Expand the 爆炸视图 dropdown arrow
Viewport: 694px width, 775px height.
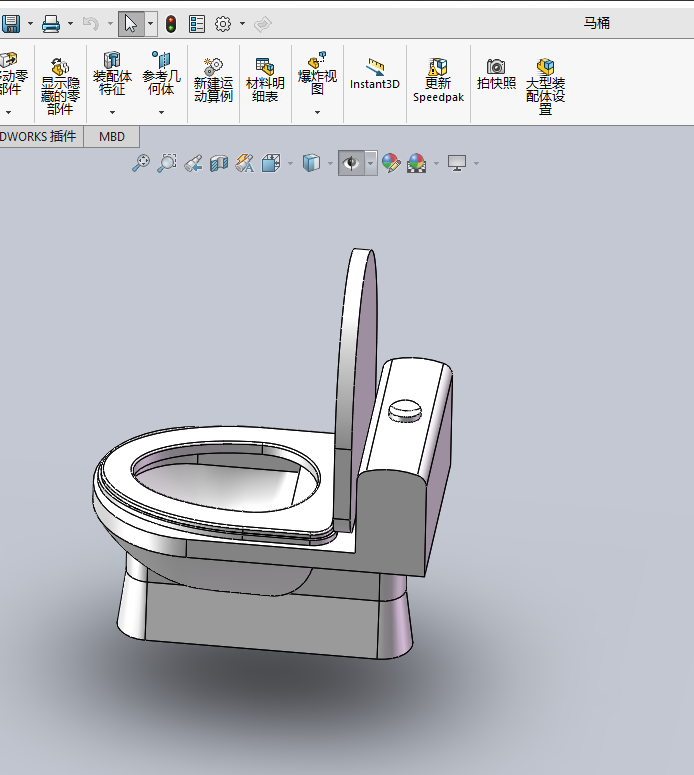click(x=317, y=112)
